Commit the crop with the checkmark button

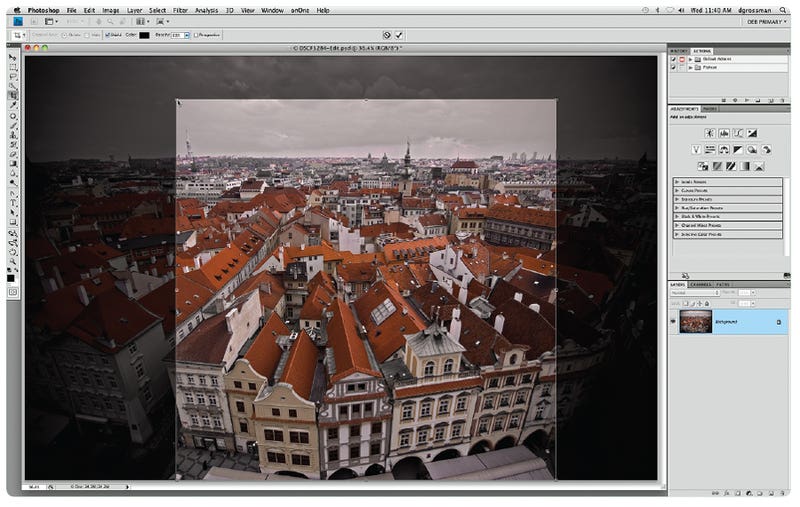[x=399, y=35]
